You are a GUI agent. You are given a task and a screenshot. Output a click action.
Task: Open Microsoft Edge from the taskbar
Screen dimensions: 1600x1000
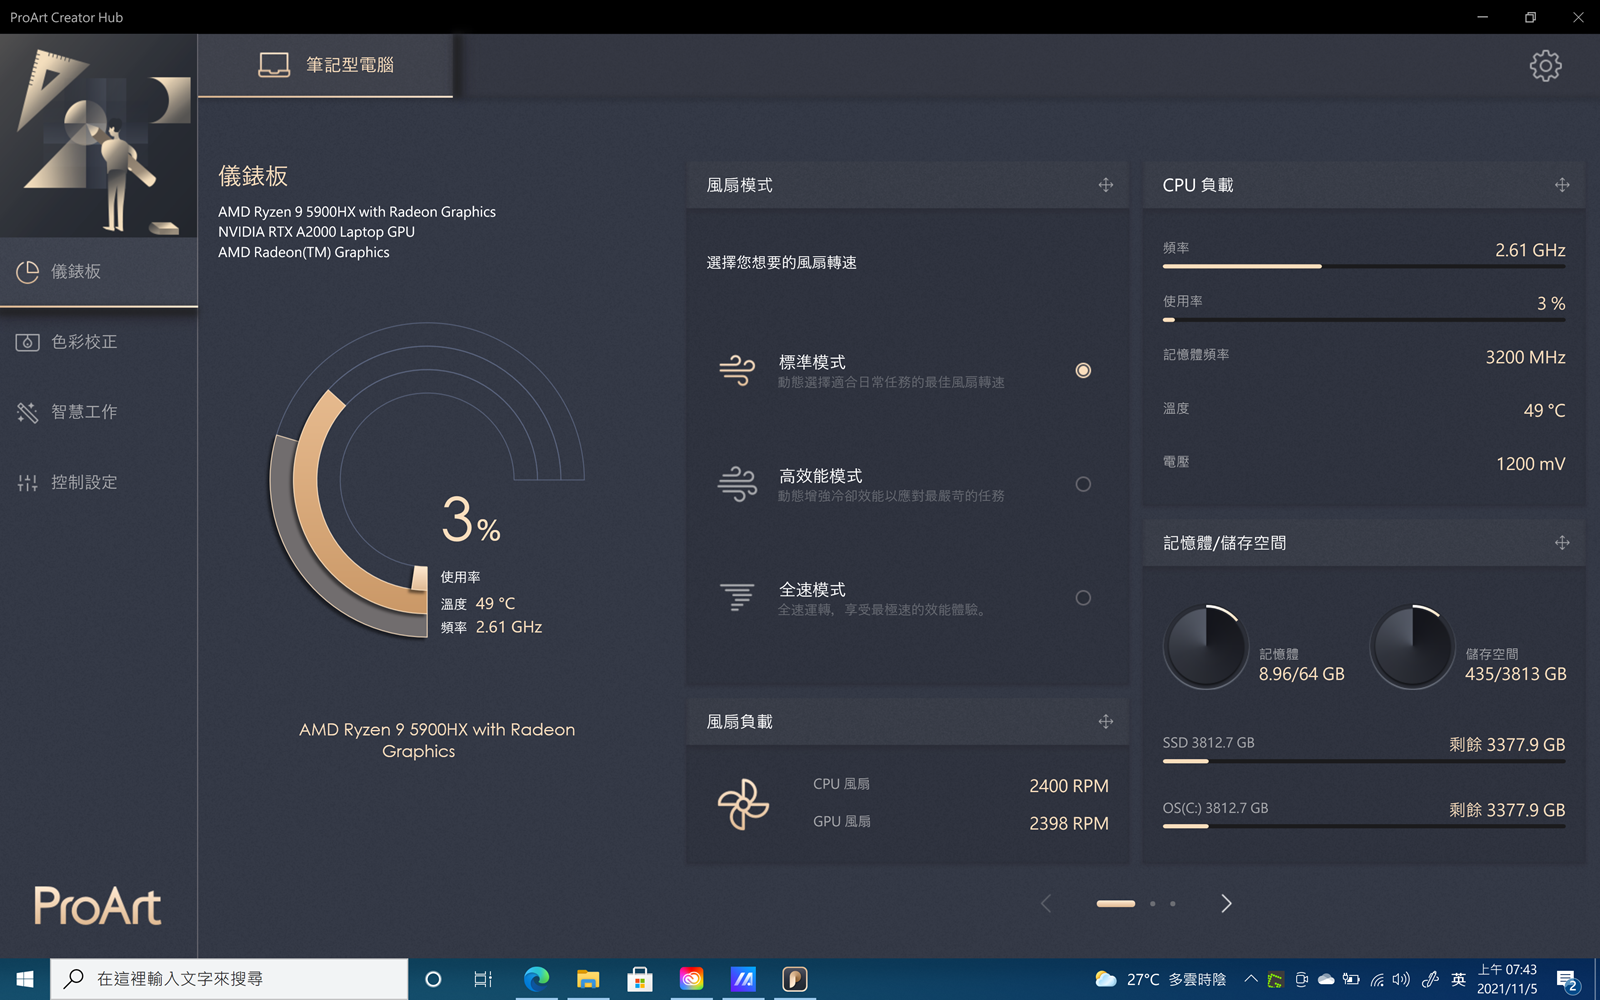(x=536, y=979)
